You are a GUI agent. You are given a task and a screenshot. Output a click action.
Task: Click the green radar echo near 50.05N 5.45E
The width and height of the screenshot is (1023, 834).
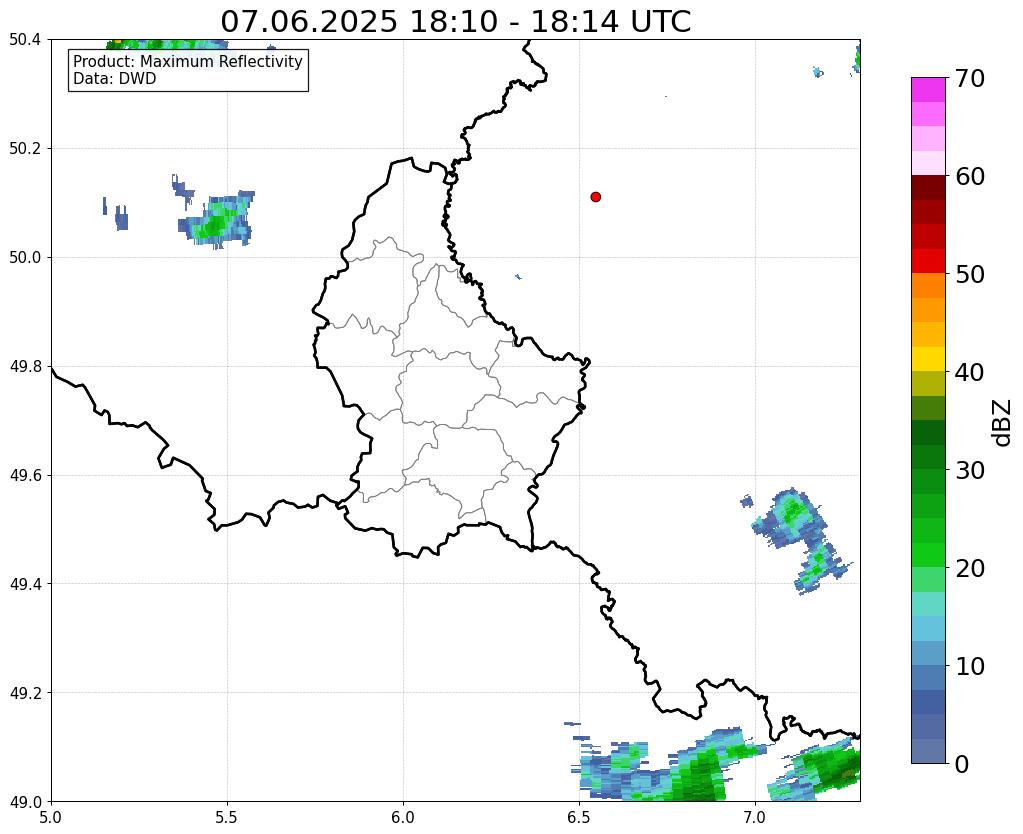click(217, 222)
